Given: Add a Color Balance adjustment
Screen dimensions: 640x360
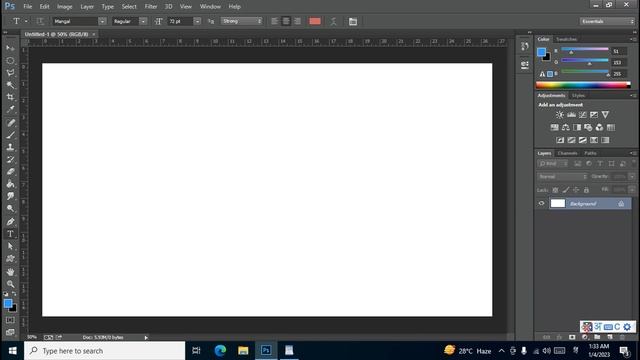Looking at the screenshot, I should (565, 128).
